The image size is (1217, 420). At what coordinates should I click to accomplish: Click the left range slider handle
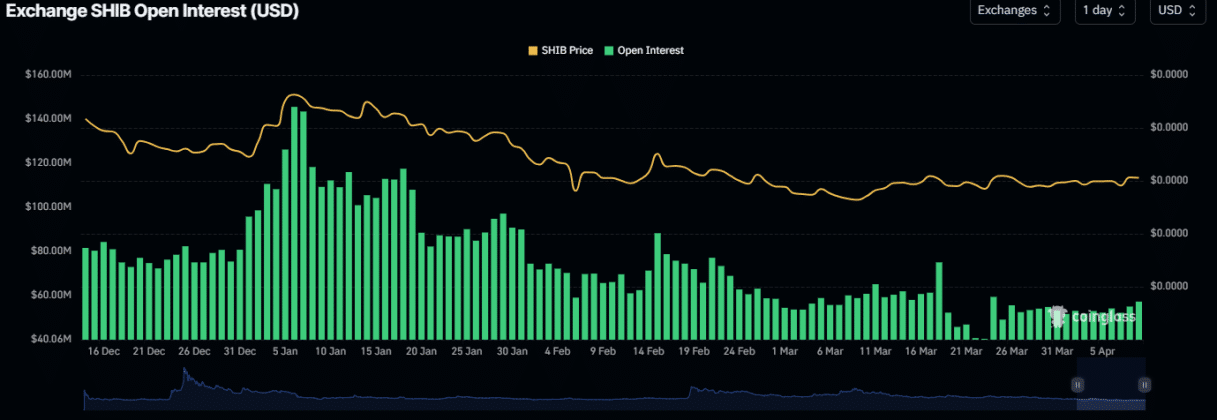[1078, 384]
